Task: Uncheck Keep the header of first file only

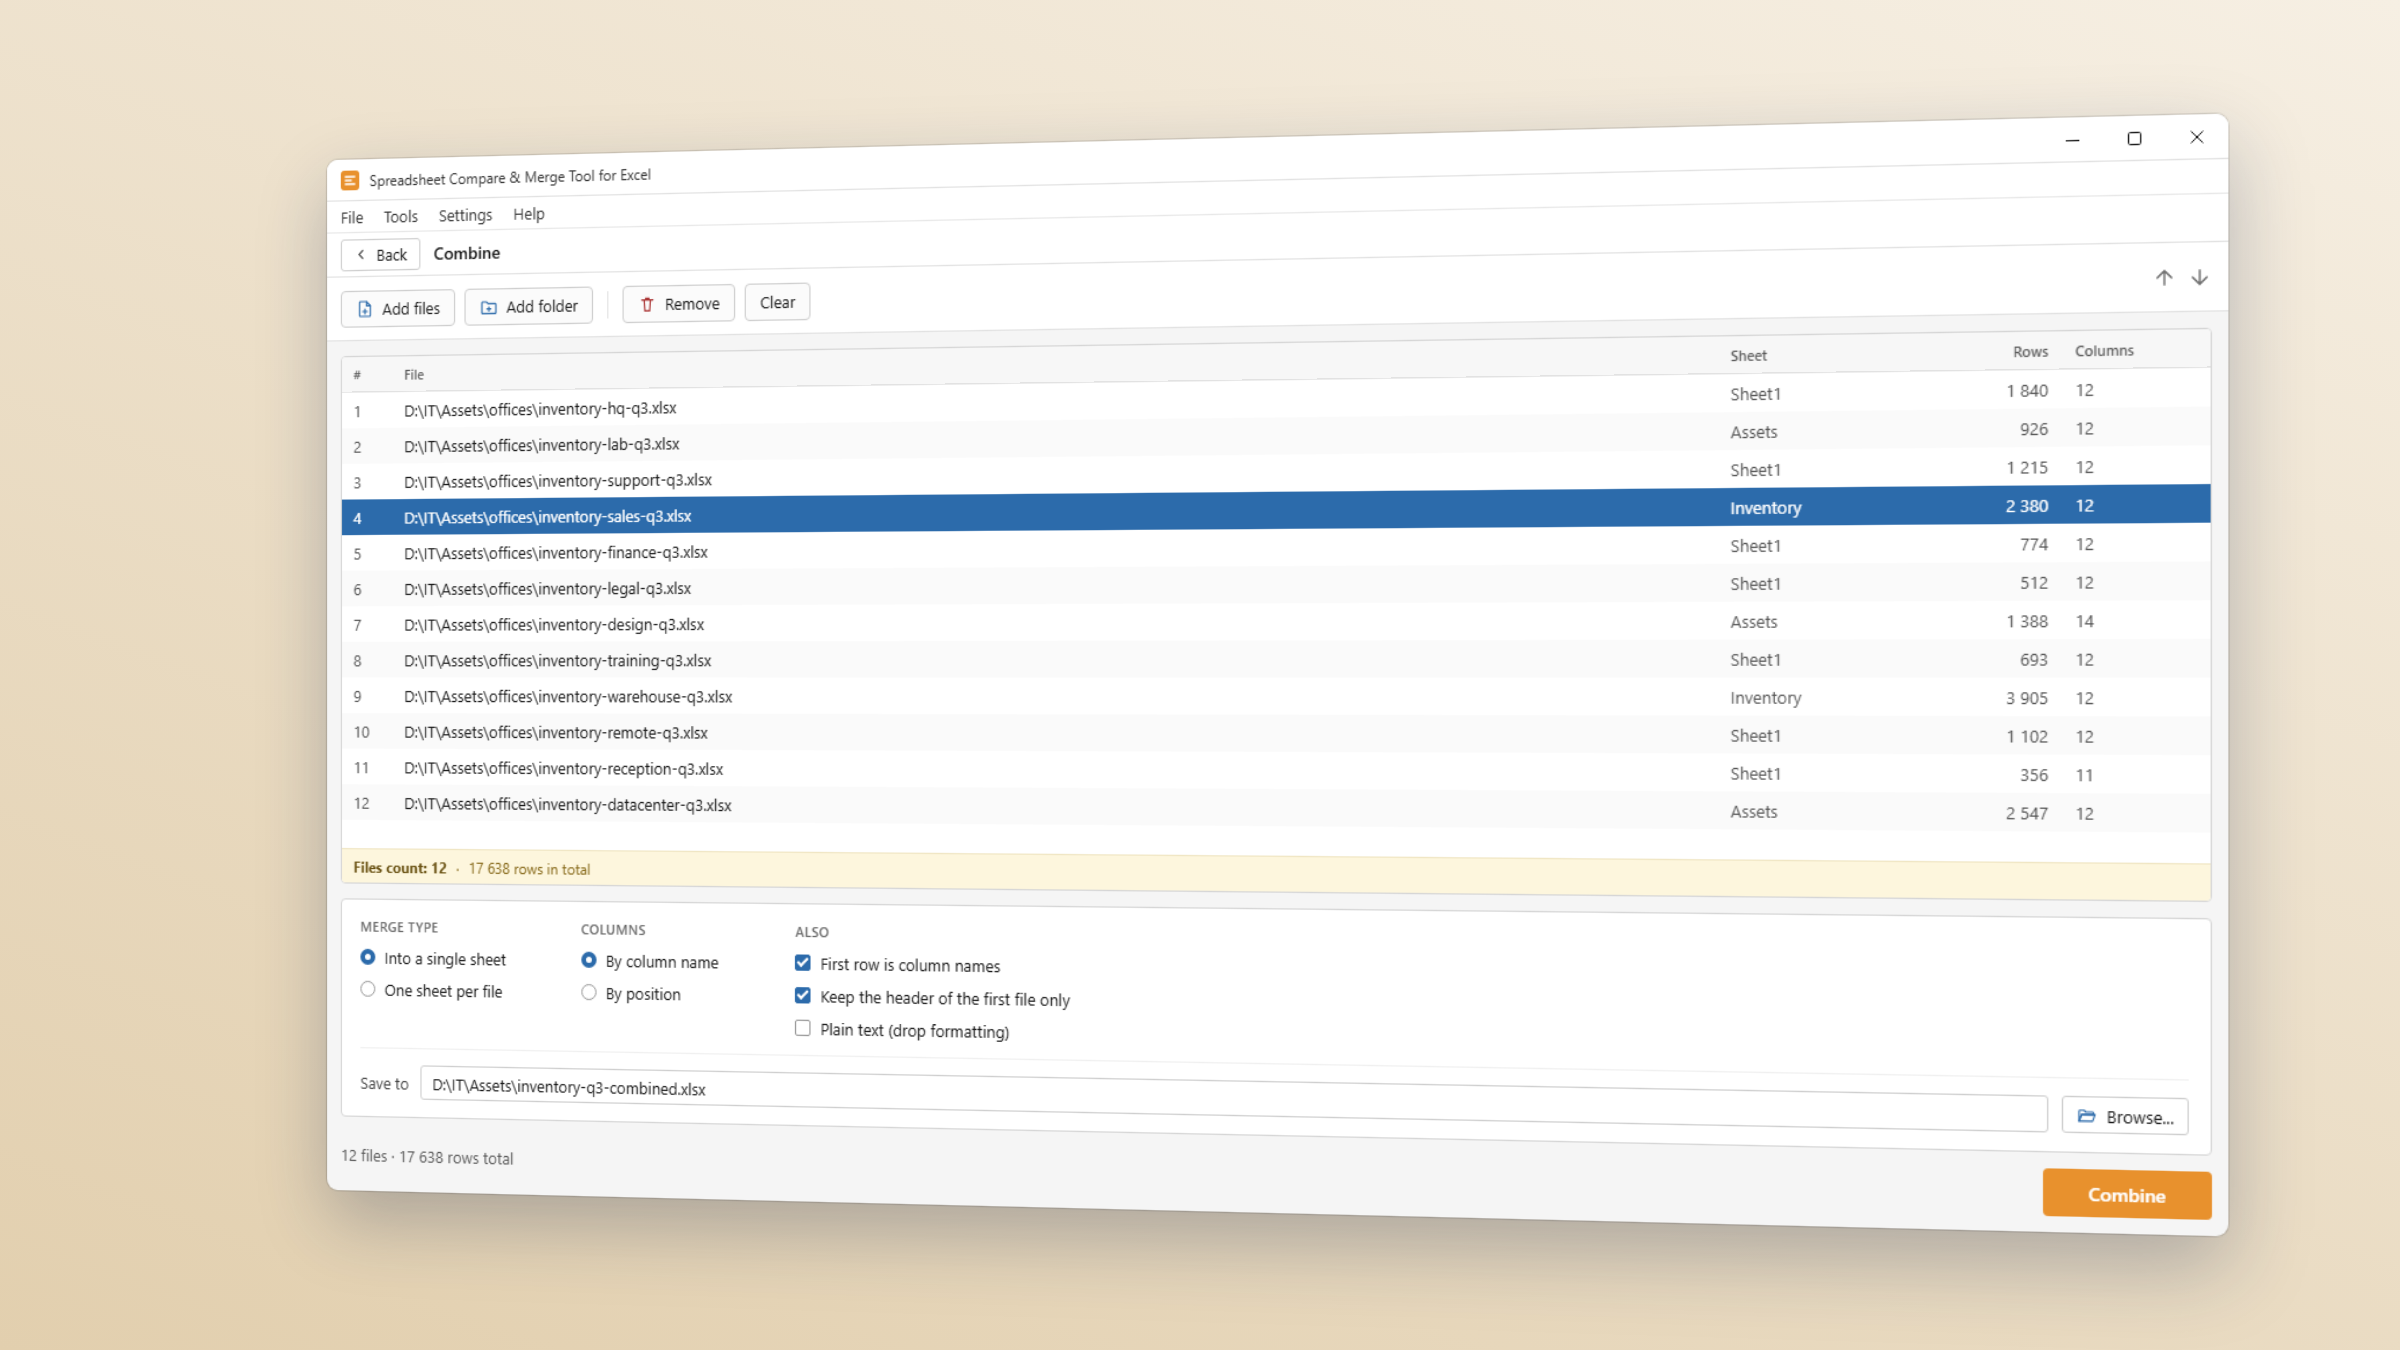Action: (932, 998)
